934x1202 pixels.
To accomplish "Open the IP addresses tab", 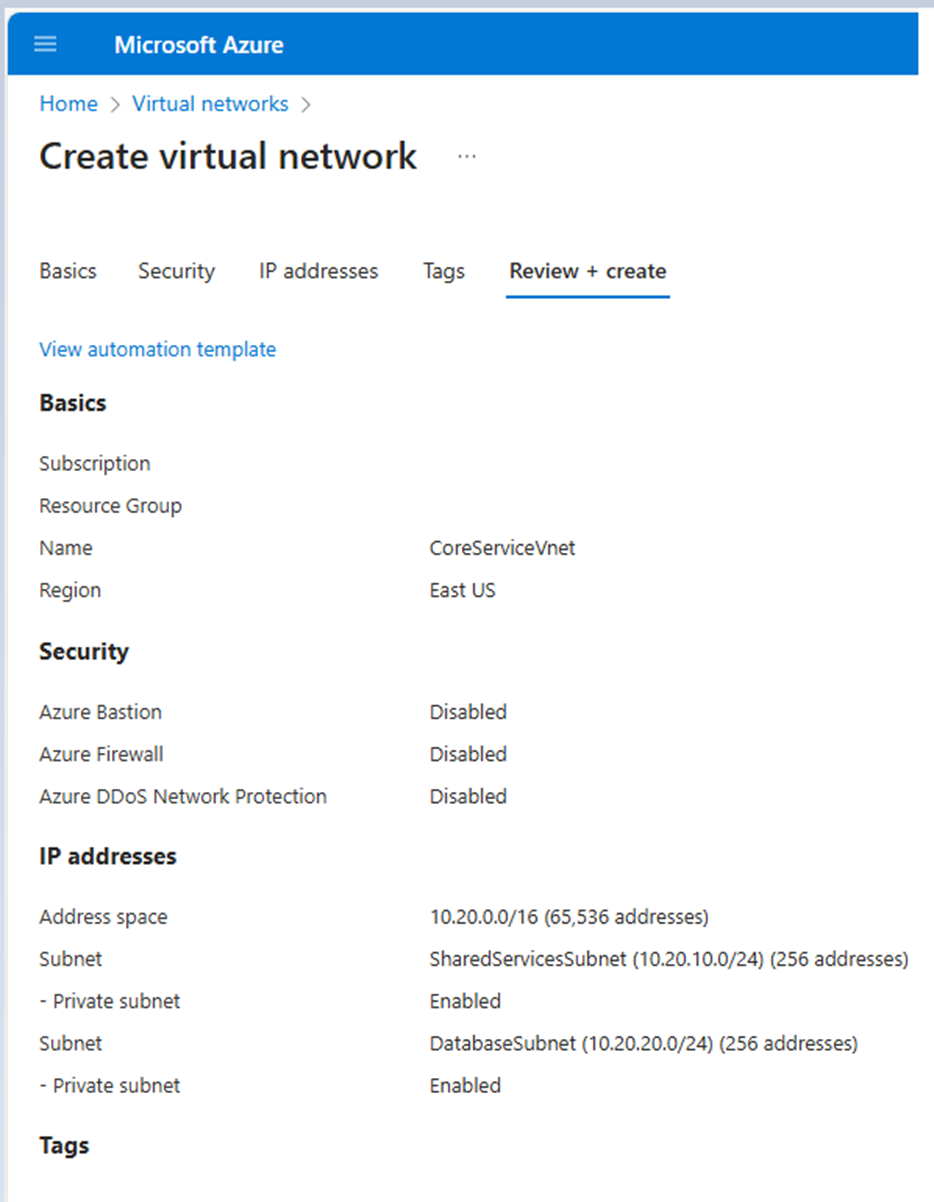I will (x=318, y=271).
